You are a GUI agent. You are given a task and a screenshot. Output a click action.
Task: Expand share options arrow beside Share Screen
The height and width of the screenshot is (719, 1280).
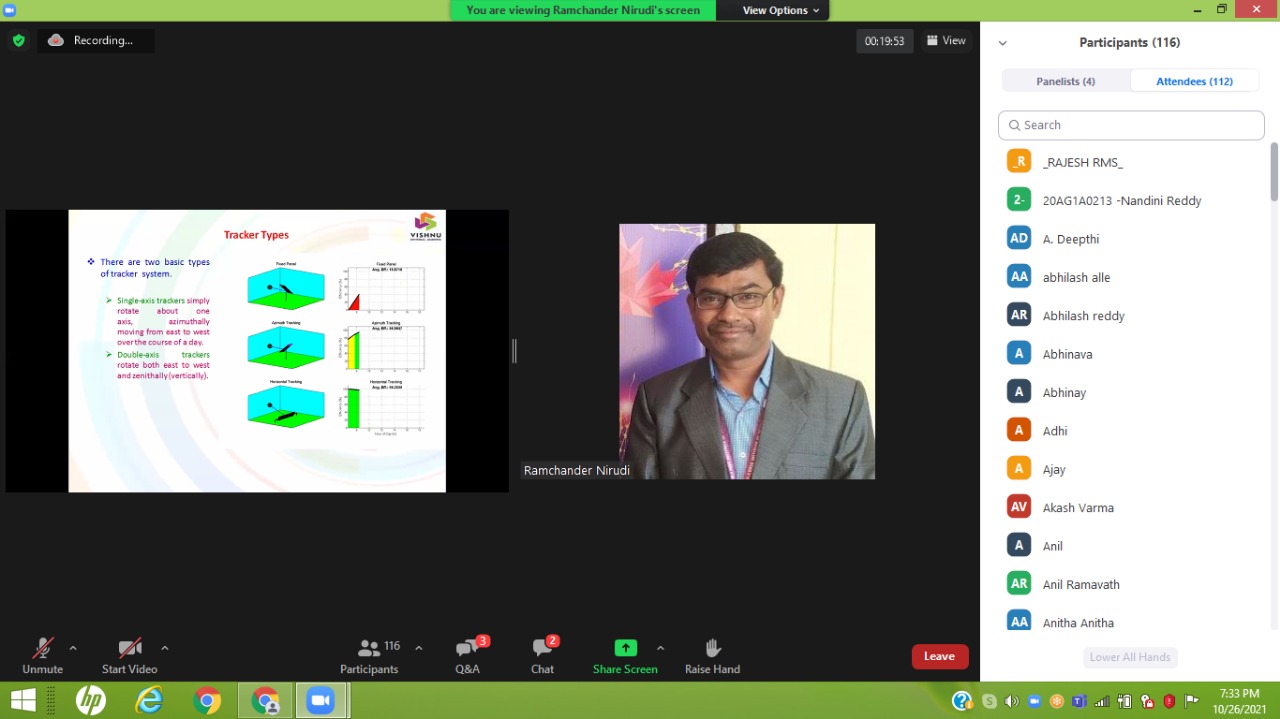[x=660, y=648]
